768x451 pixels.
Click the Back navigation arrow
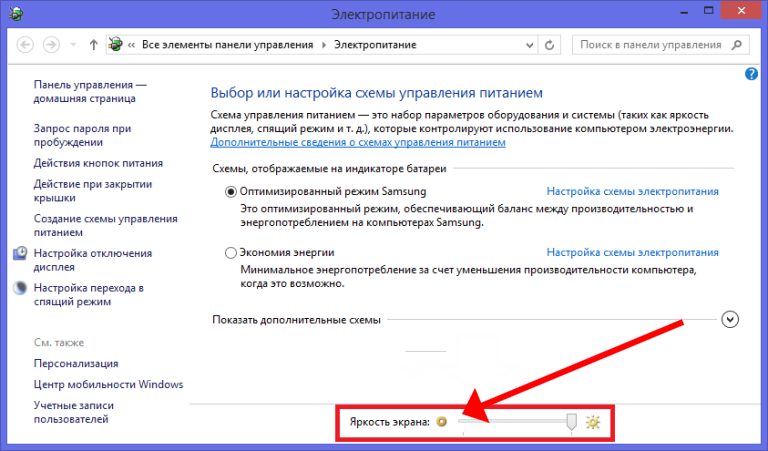pyautogui.click(x=26, y=45)
